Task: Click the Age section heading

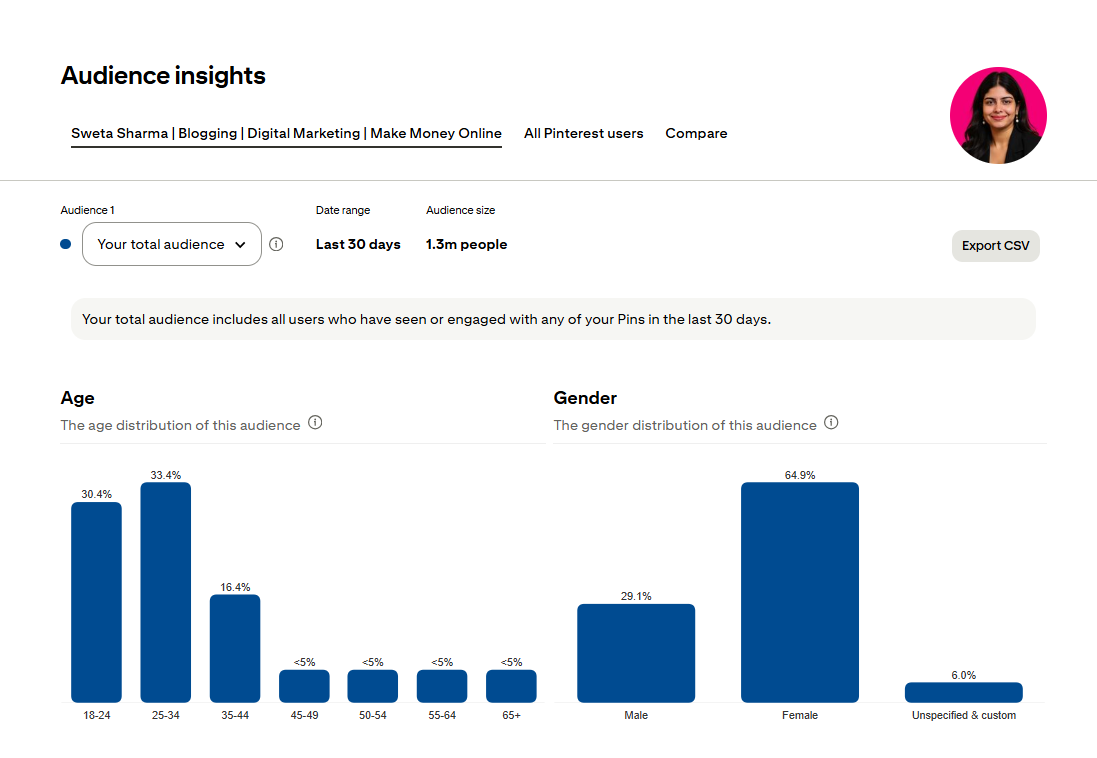Action: tap(78, 398)
